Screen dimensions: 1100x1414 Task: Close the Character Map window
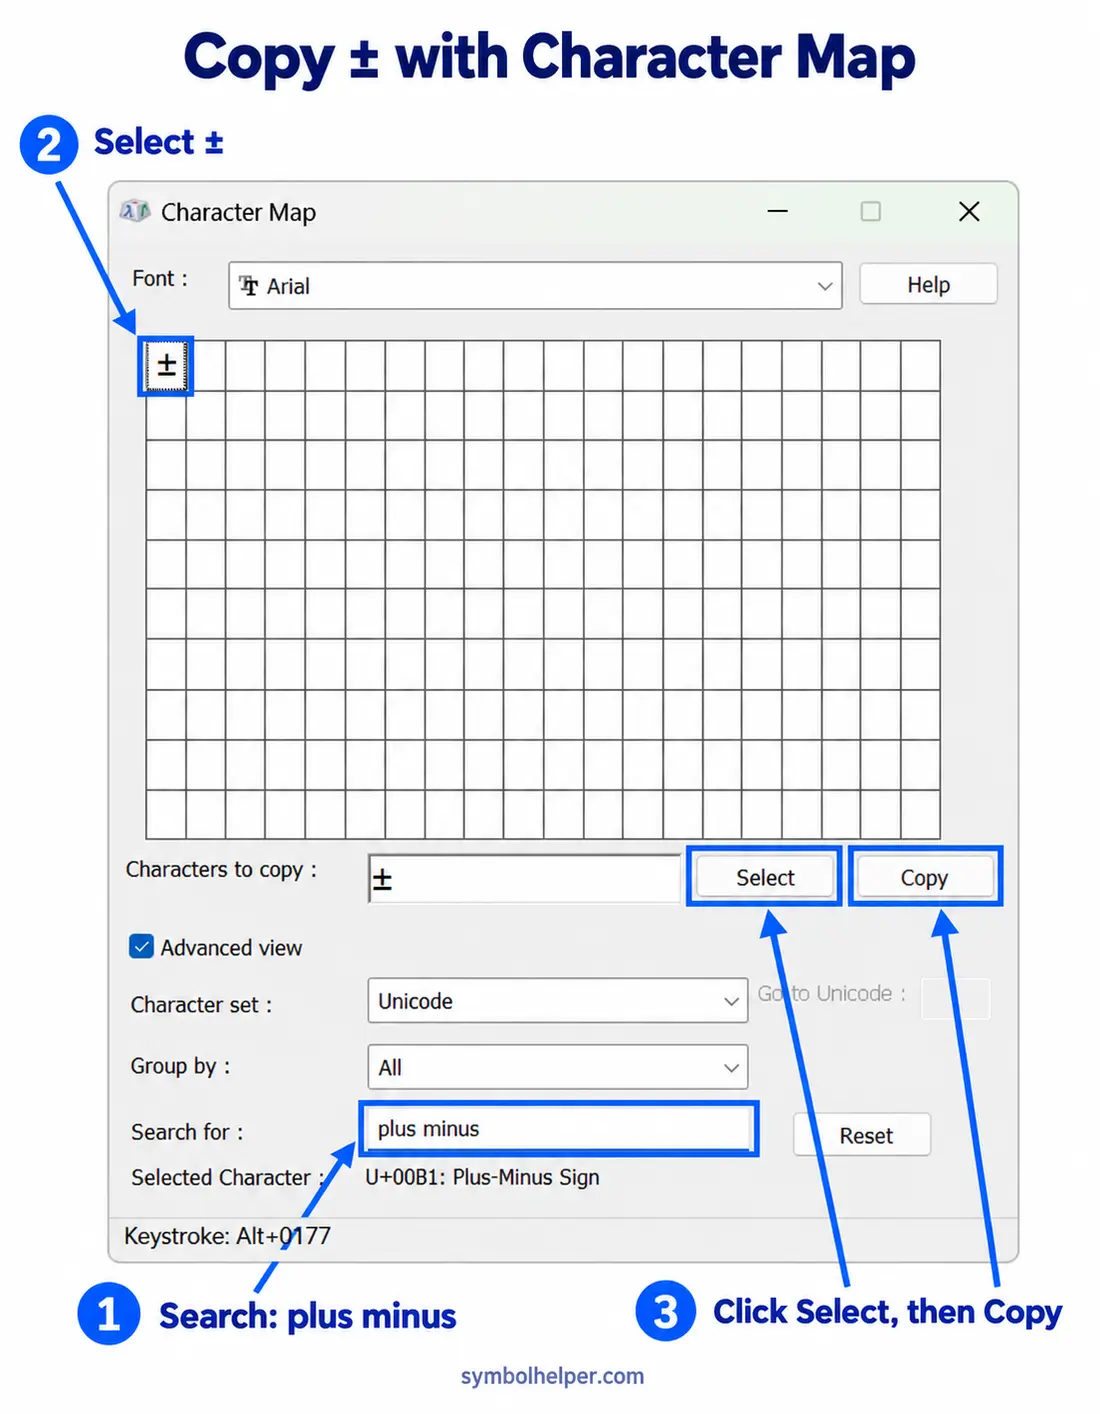tap(969, 211)
